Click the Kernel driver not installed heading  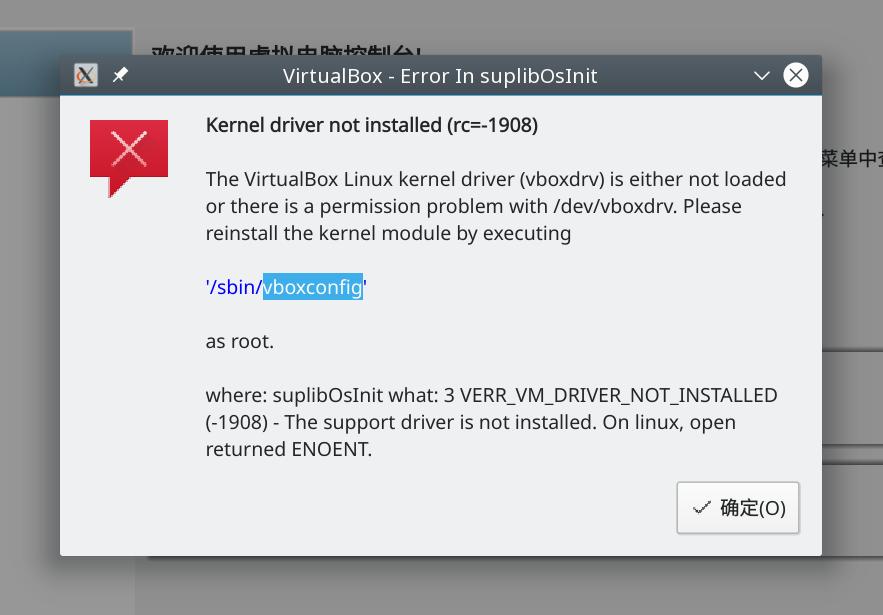tap(371, 125)
